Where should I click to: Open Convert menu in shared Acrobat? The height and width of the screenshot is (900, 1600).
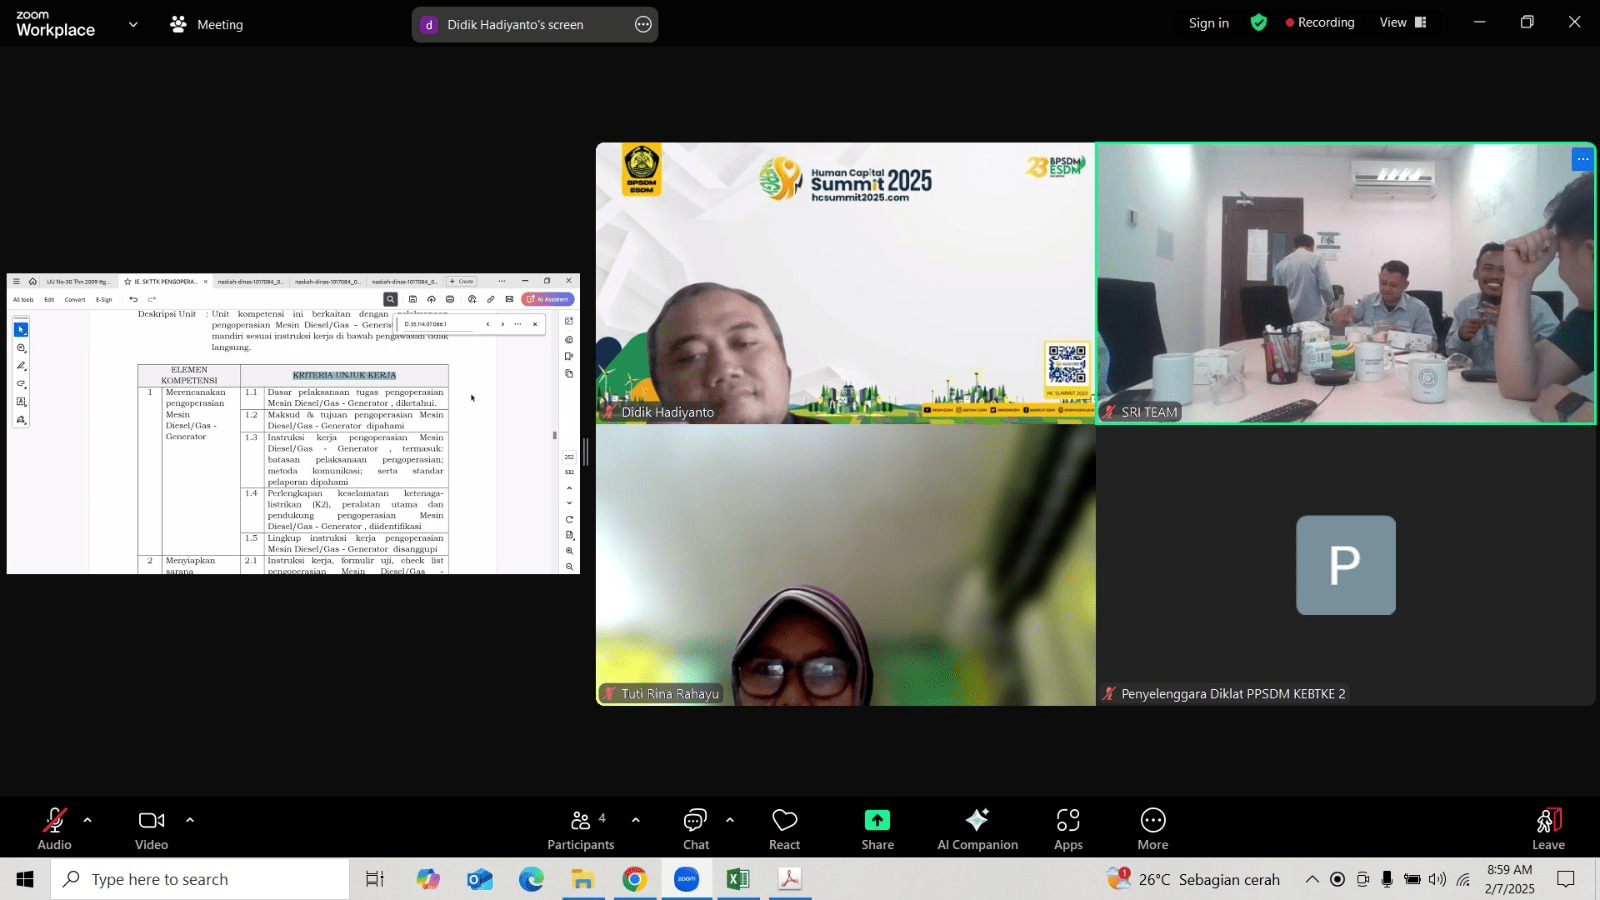tap(75, 299)
